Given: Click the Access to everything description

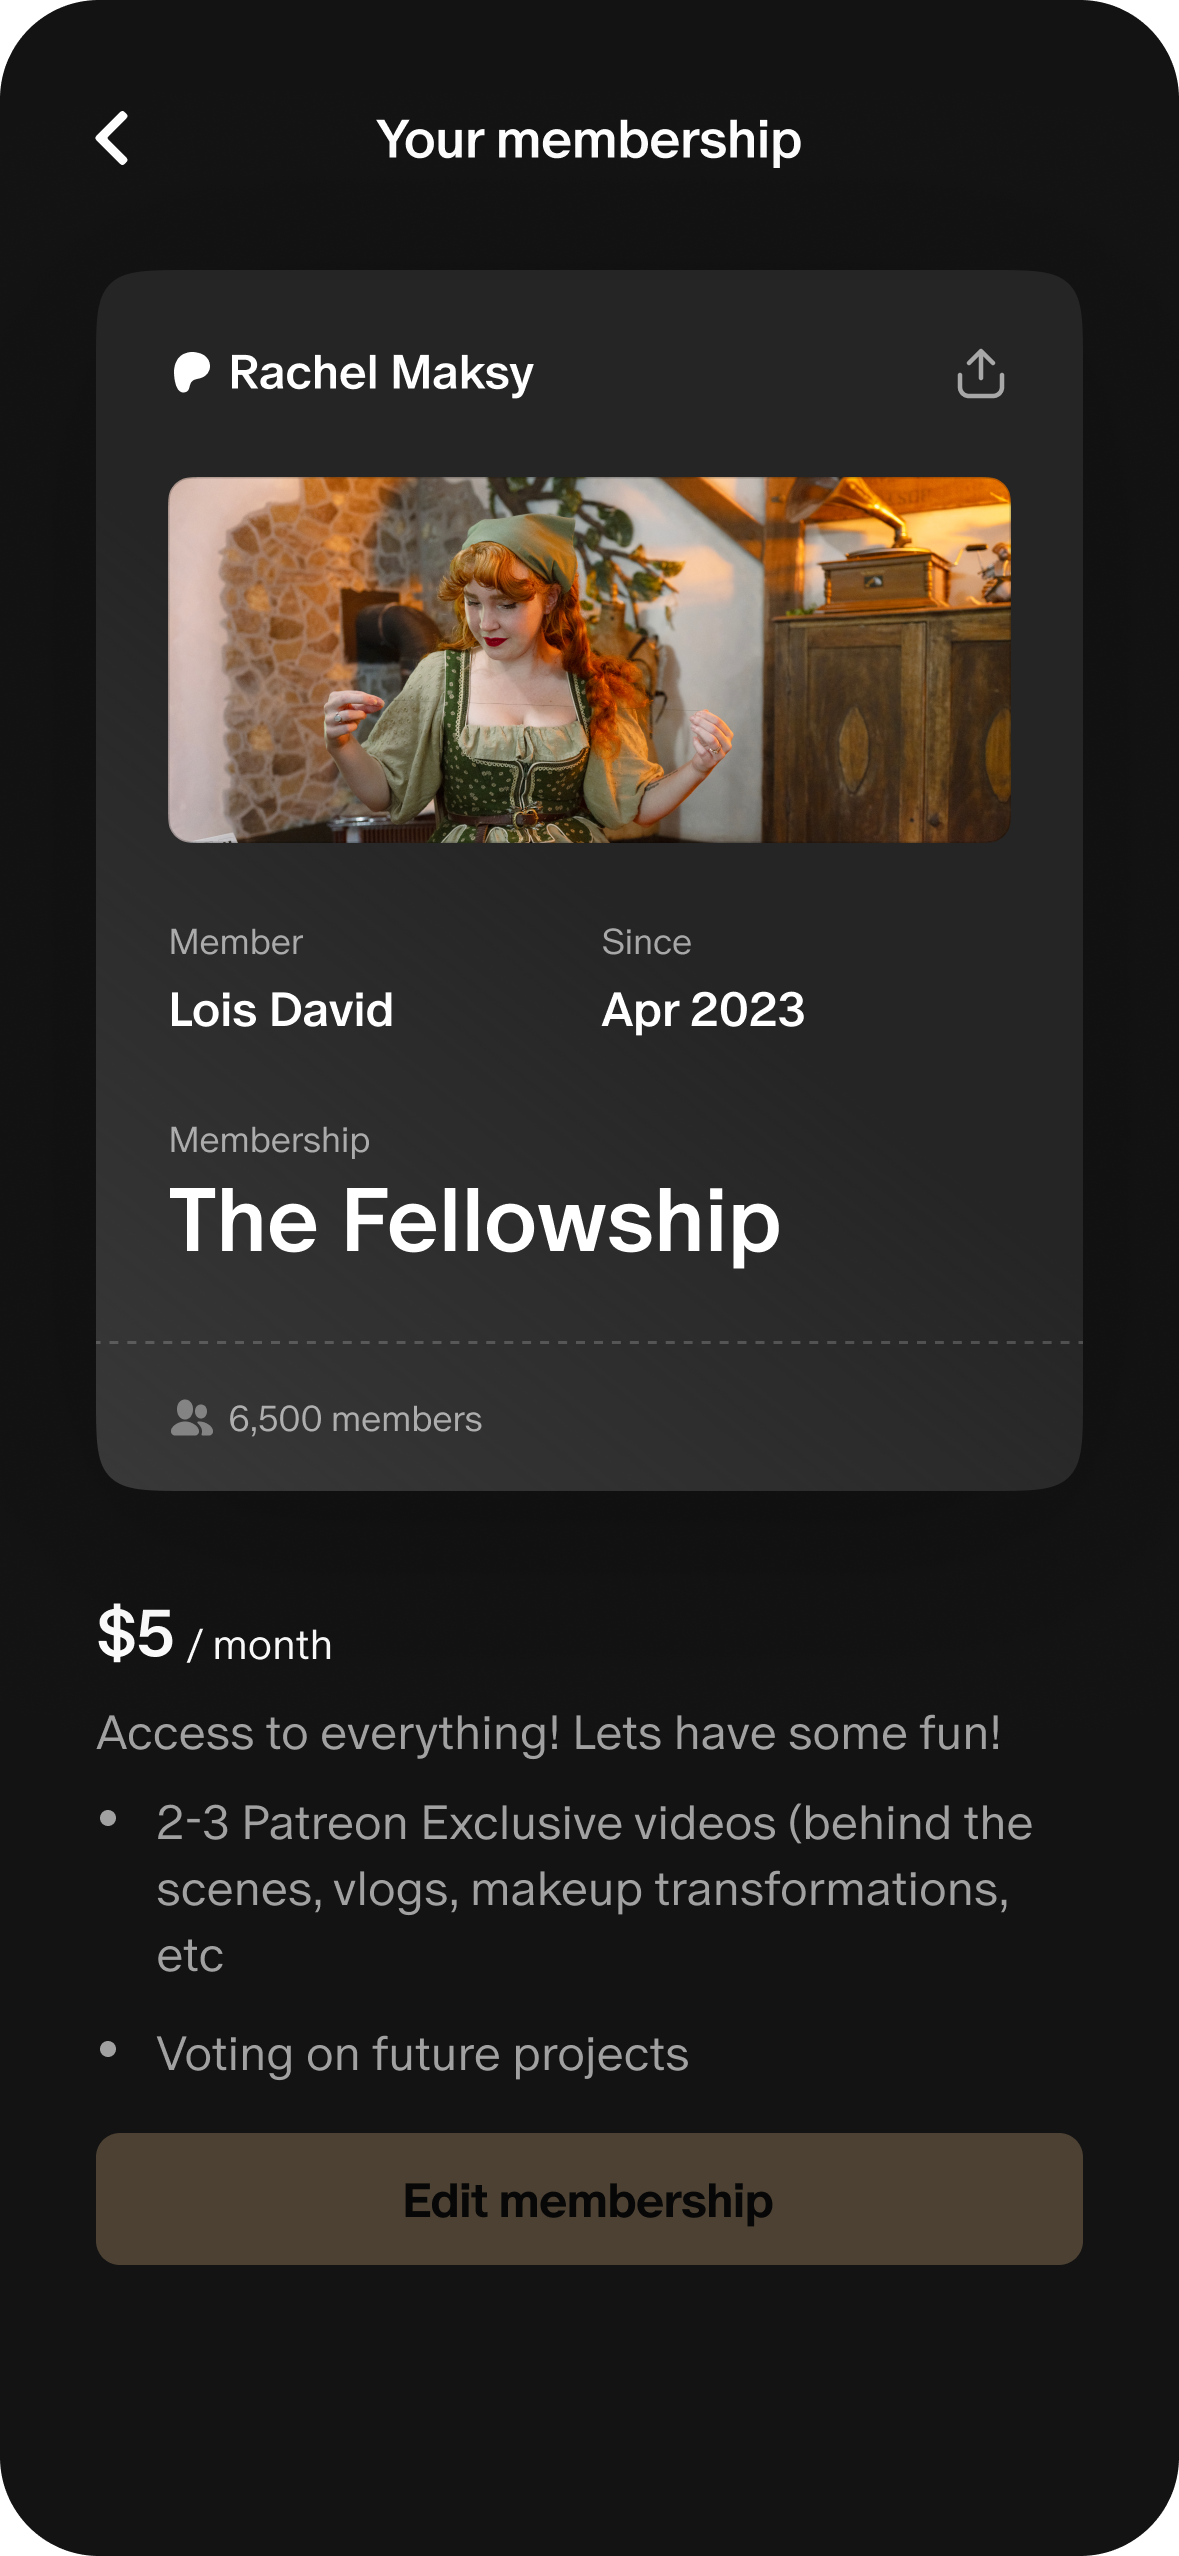Looking at the screenshot, I should tap(548, 1733).
